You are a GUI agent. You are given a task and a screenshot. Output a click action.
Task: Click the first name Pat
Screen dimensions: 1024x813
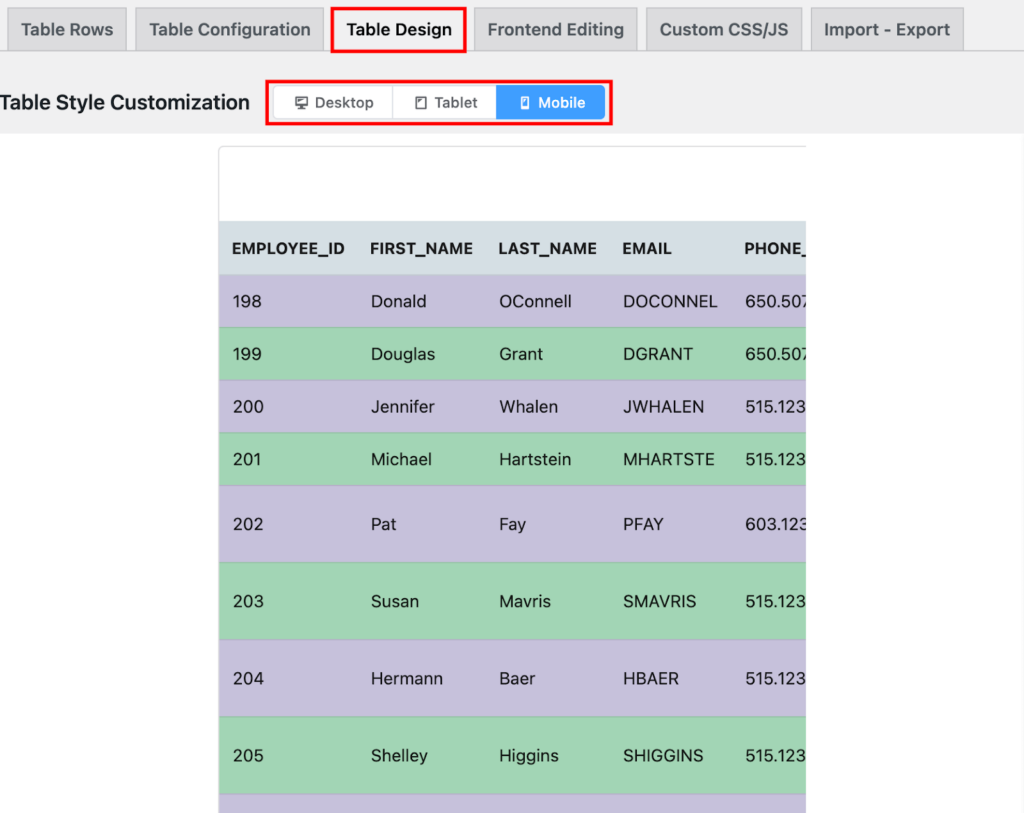pyautogui.click(x=383, y=524)
